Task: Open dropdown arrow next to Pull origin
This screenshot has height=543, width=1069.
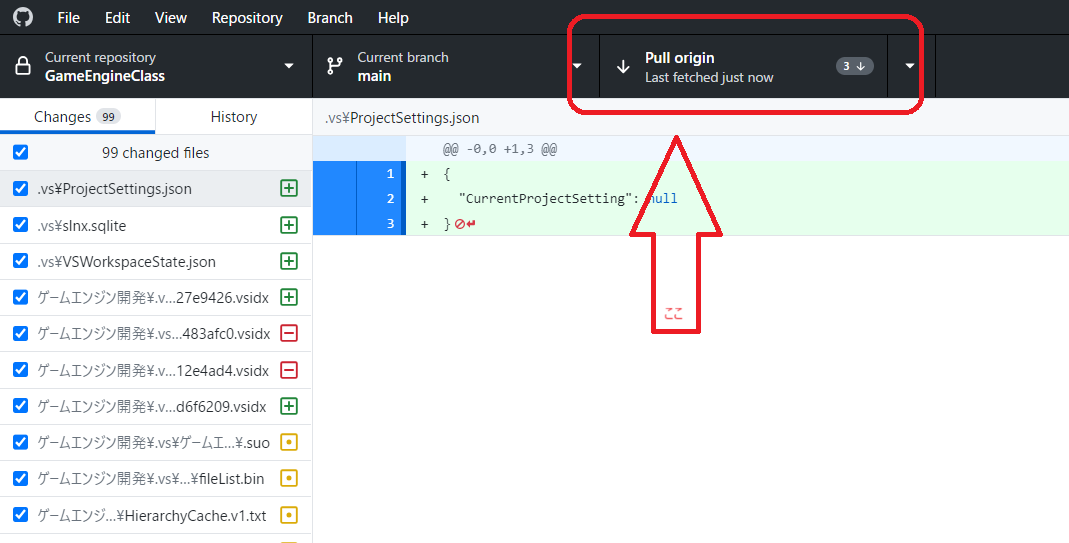Action: (909, 67)
